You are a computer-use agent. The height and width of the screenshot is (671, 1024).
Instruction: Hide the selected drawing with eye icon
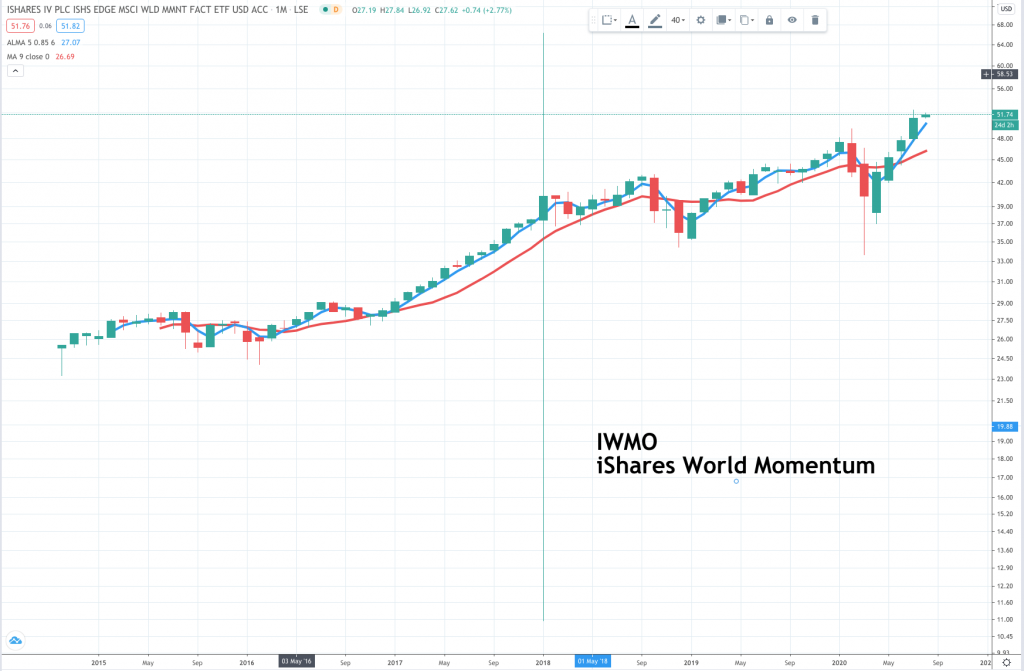pyautogui.click(x=792, y=20)
